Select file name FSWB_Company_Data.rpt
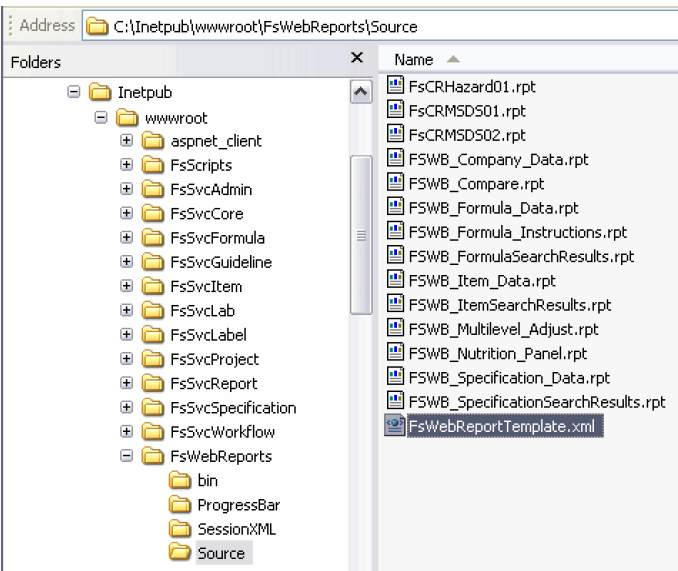This screenshot has height=571, width=678. tap(499, 160)
